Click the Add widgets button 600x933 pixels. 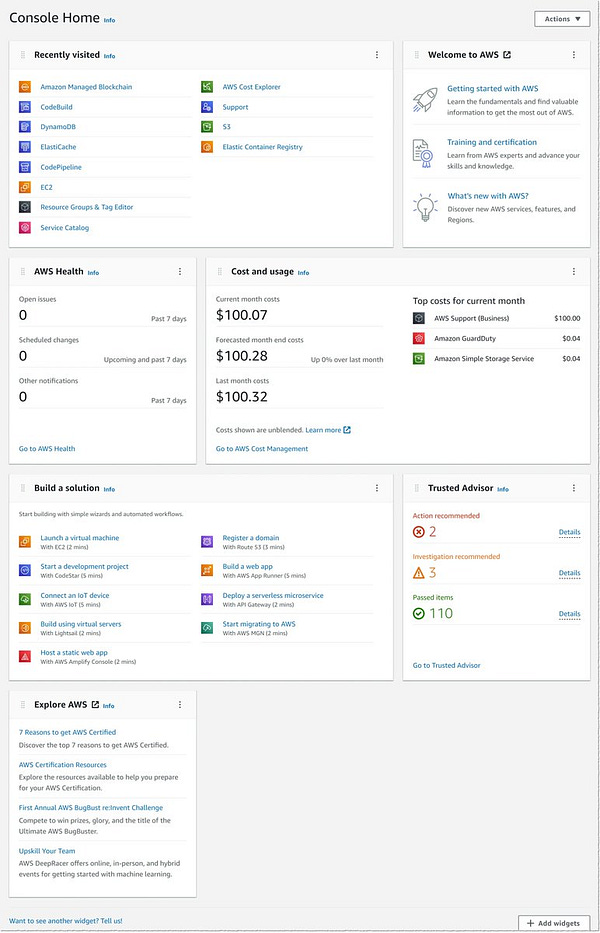(554, 923)
